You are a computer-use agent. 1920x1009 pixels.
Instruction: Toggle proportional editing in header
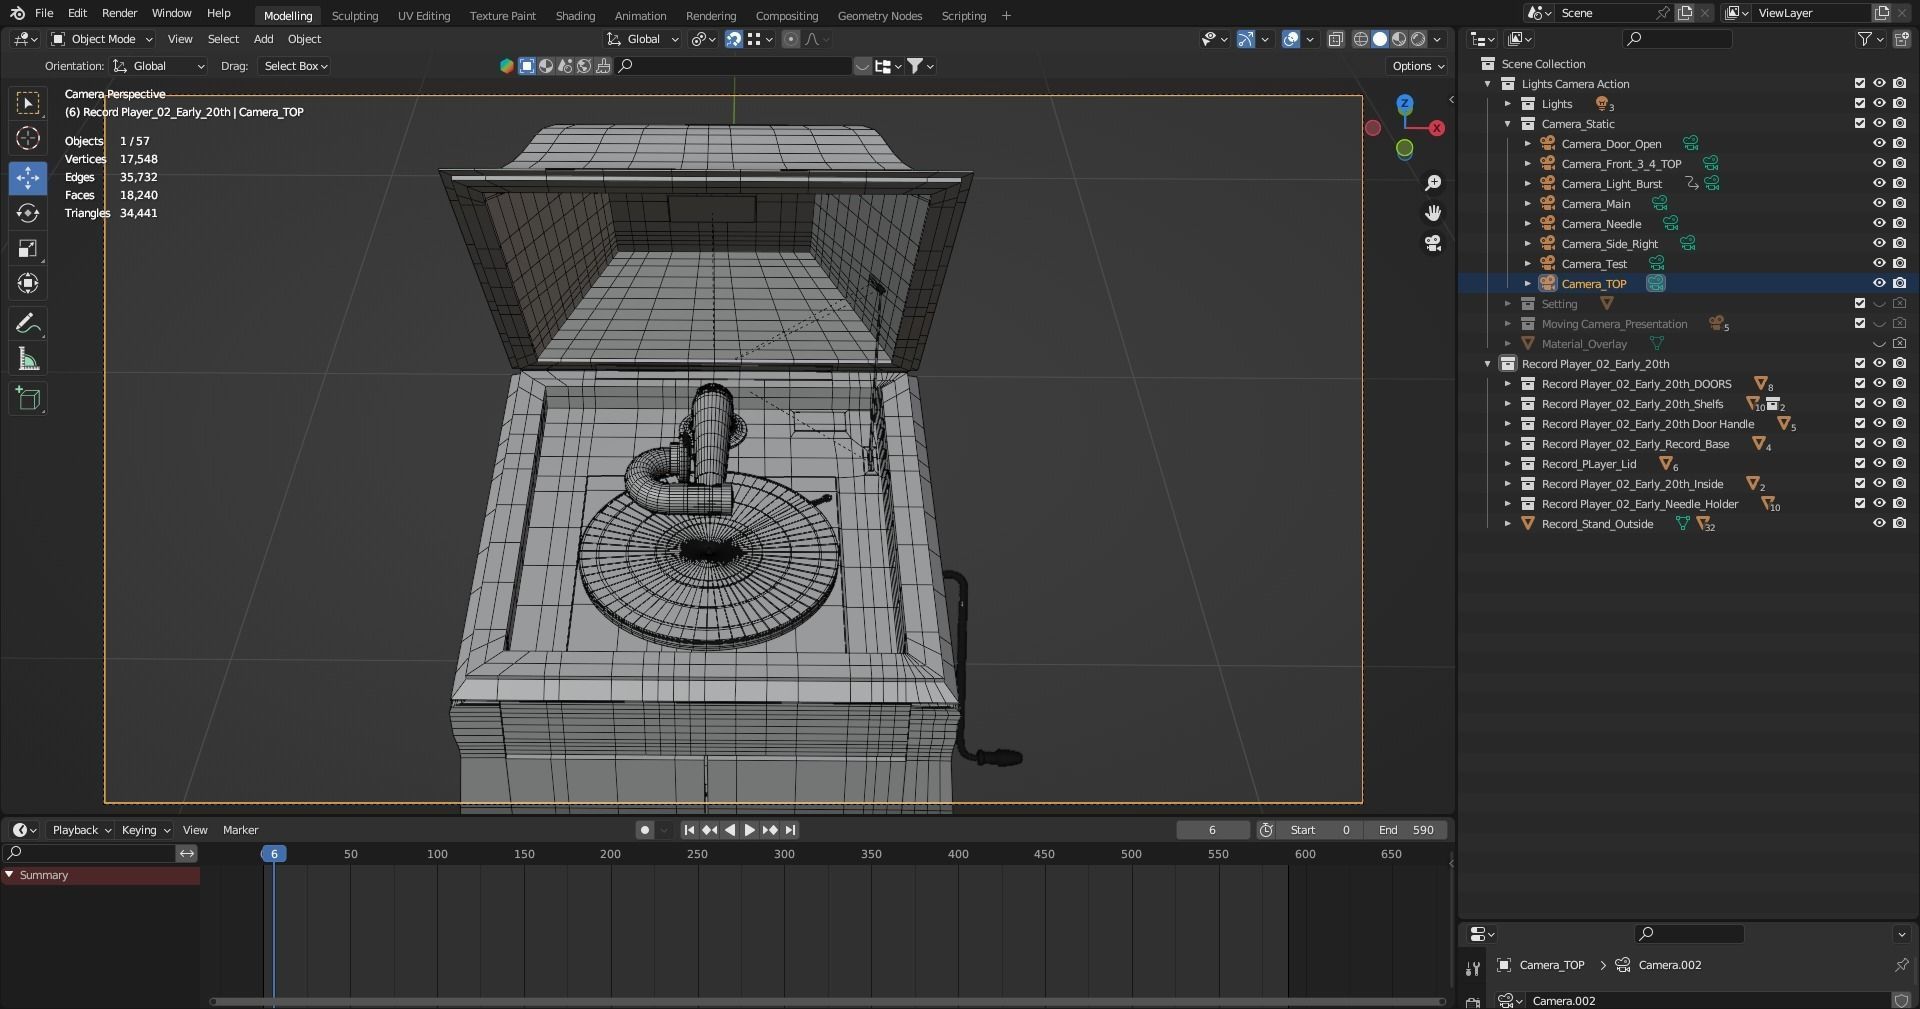(791, 39)
